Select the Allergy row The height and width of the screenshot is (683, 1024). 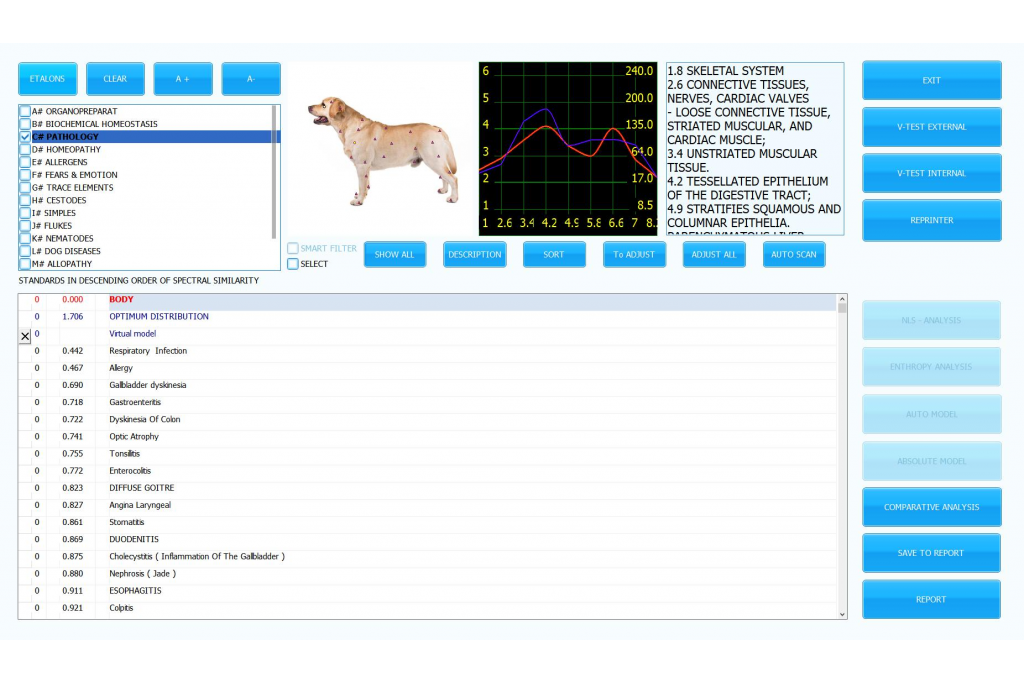(428, 368)
